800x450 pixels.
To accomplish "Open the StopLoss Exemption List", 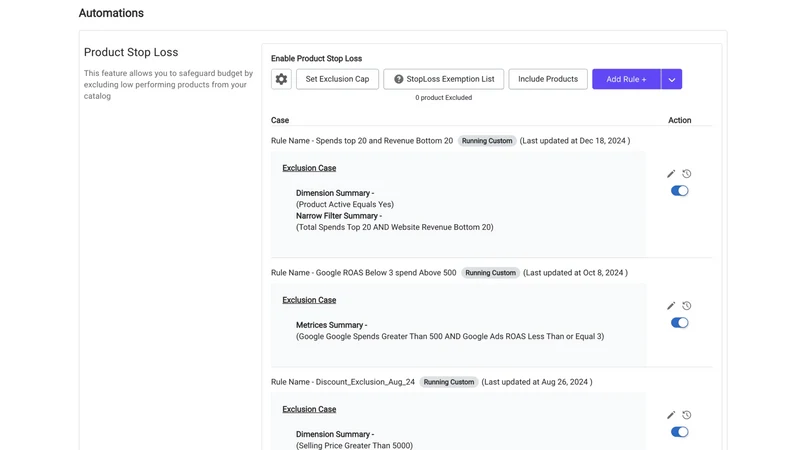I will (x=444, y=79).
